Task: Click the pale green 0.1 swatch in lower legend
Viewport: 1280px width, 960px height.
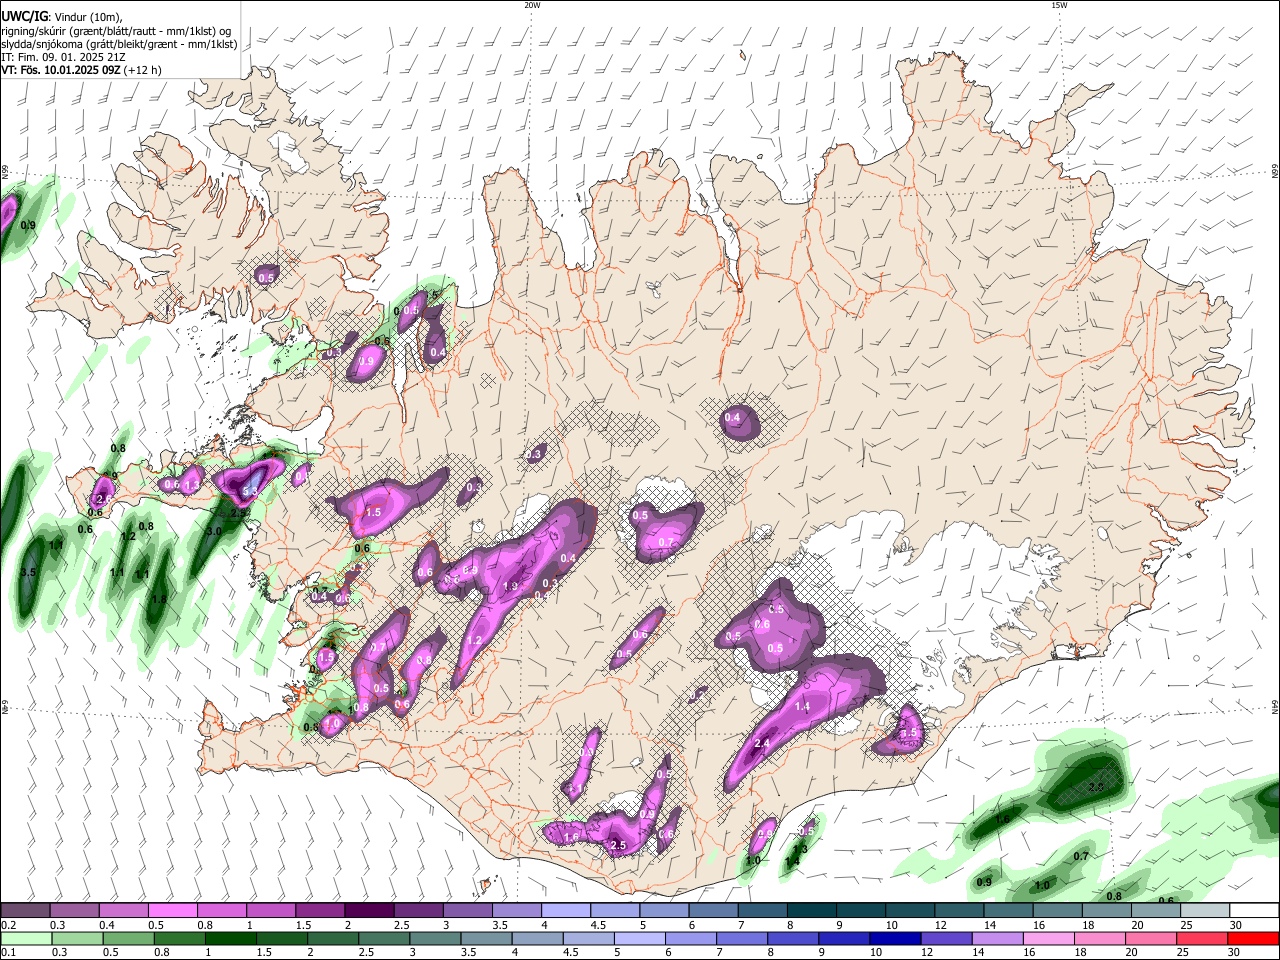Action: pos(25,939)
